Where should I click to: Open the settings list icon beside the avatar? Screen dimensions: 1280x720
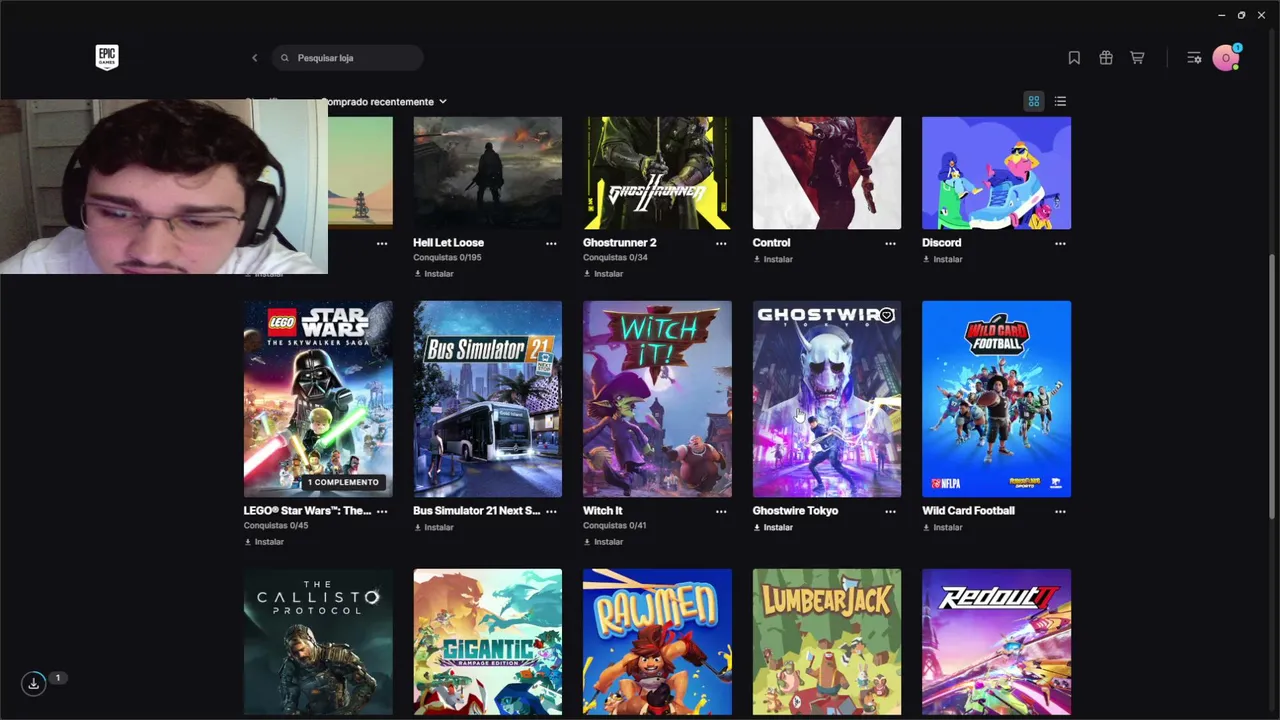[x=1194, y=58]
